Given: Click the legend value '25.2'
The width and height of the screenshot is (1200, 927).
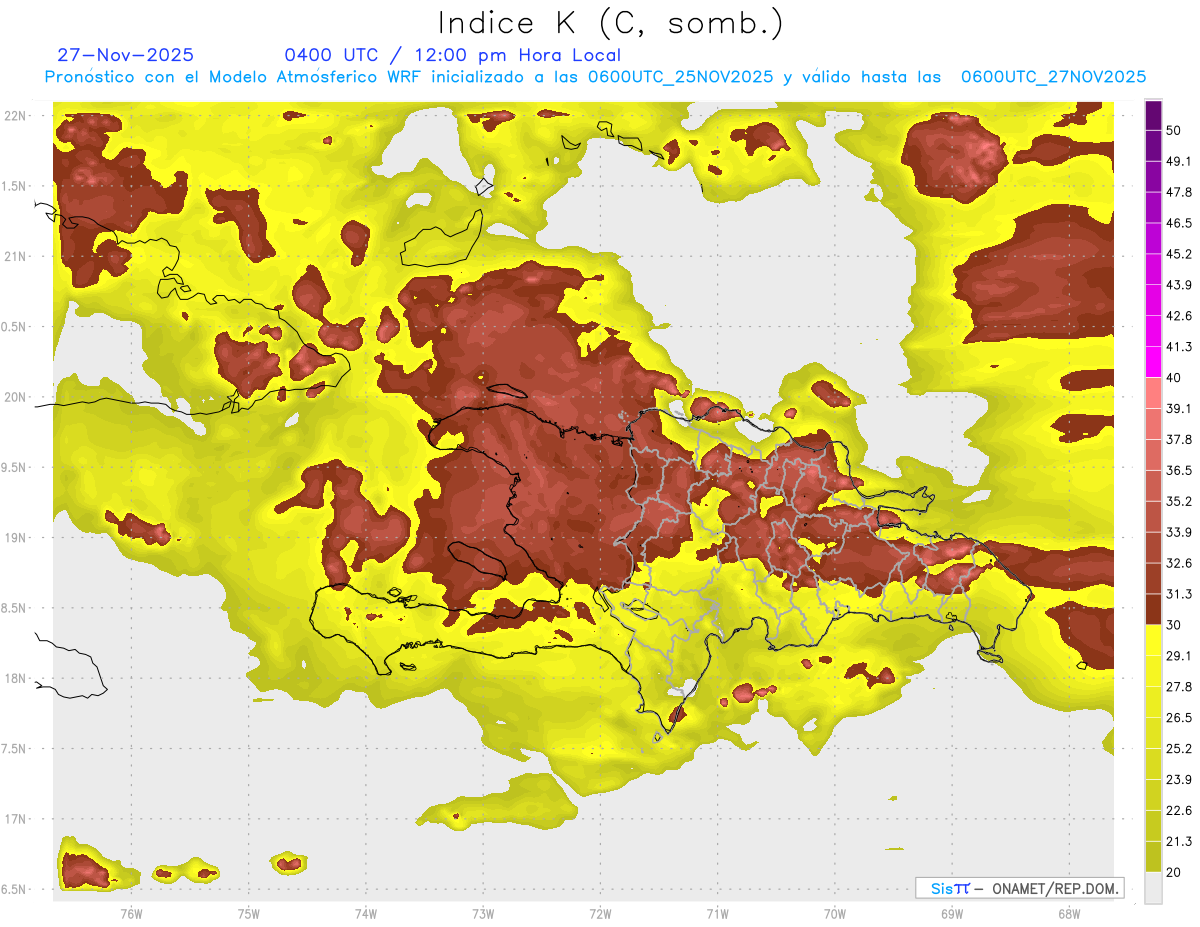Looking at the screenshot, I should [x=1179, y=749].
